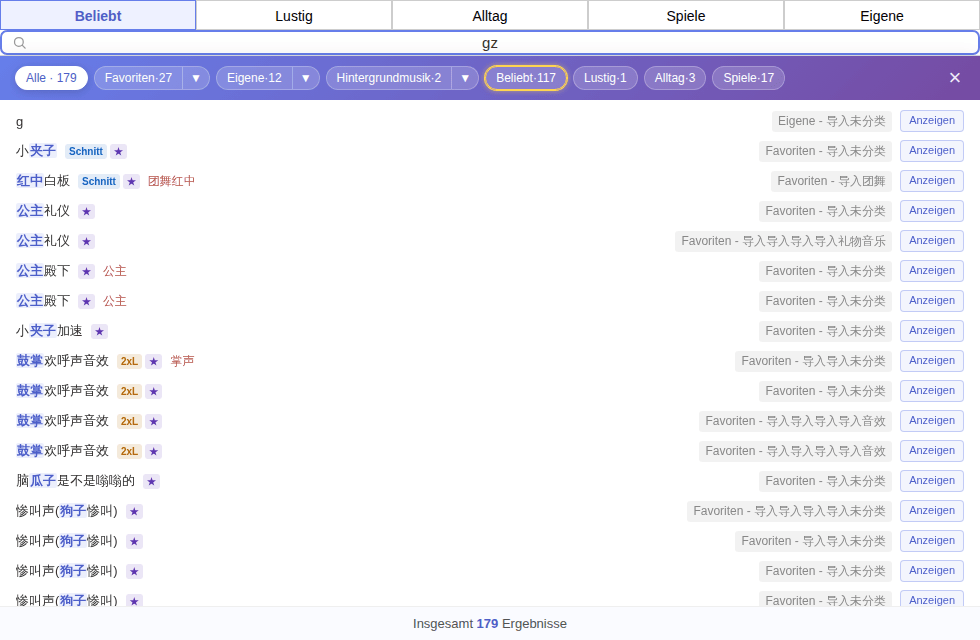The image size is (980, 640).
Task: Click the "Insgesamt 179 Ergebnisse" footer text
Action: pyautogui.click(x=490, y=624)
